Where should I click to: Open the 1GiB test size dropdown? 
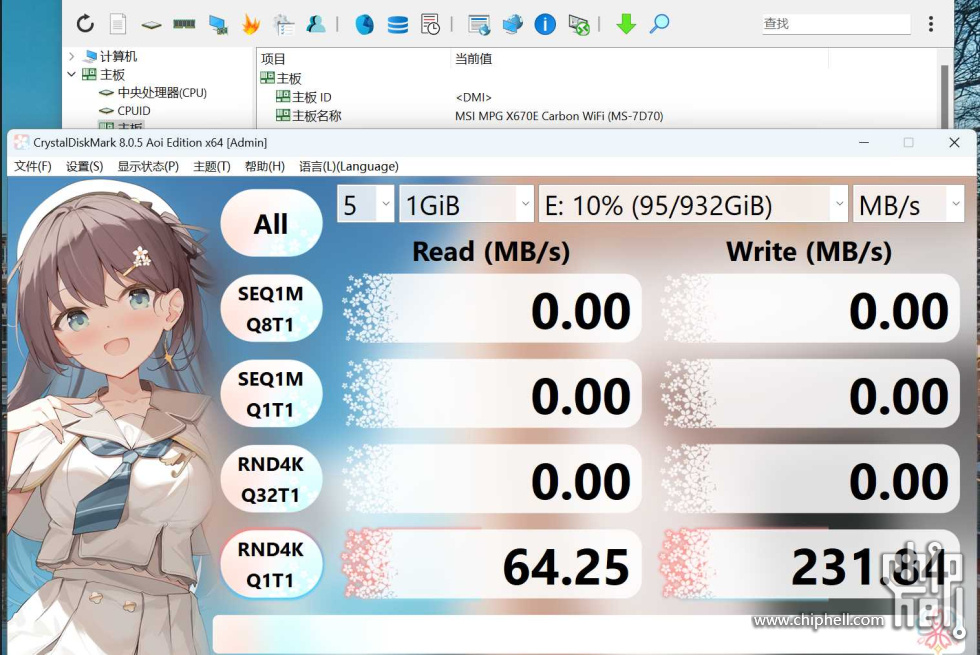(x=466, y=204)
